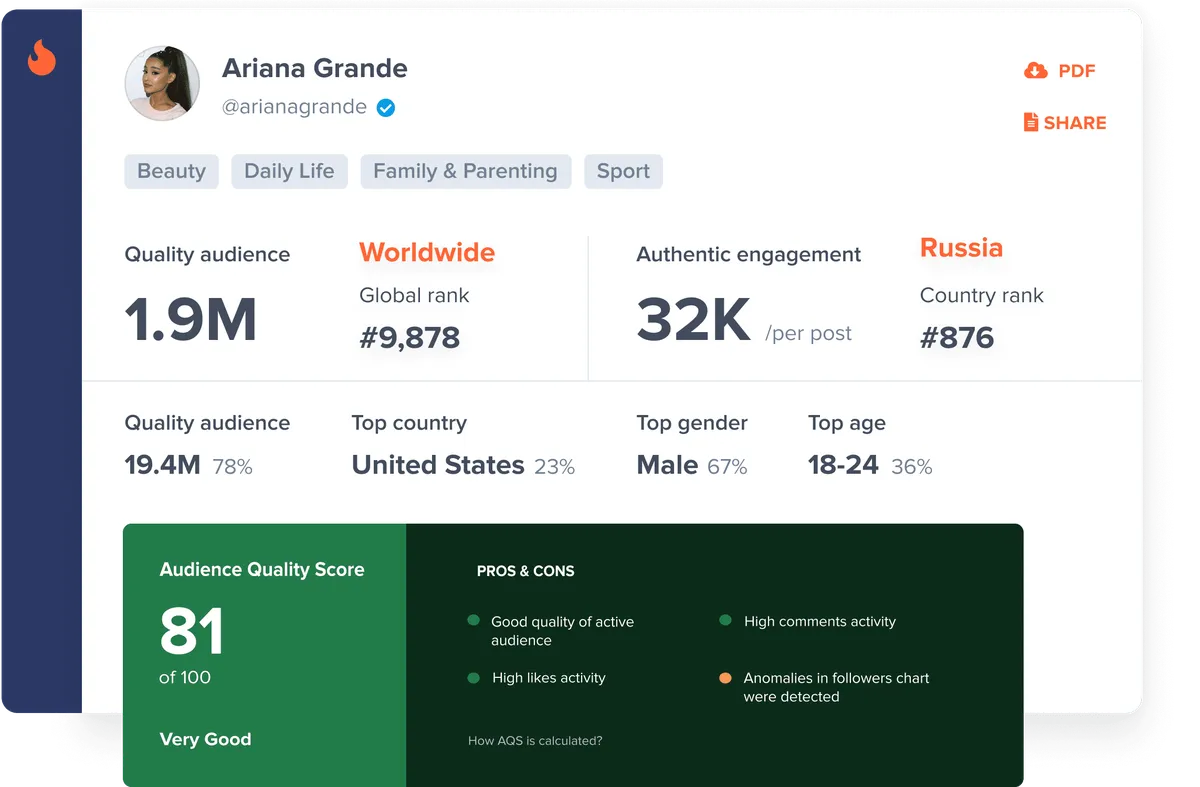Choose the Sport category tag
This screenshot has width=1200, height=787.
pos(623,171)
